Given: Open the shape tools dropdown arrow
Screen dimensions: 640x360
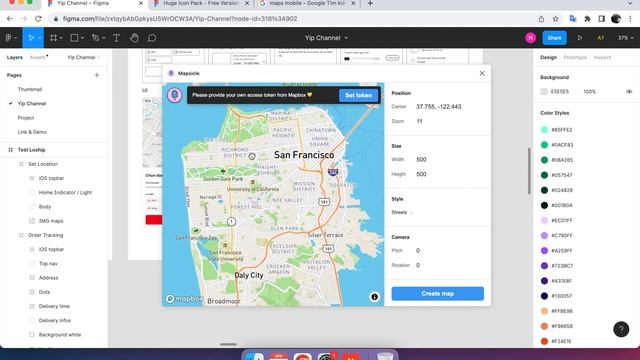Looking at the screenshot, I should pyautogui.click(x=82, y=38).
